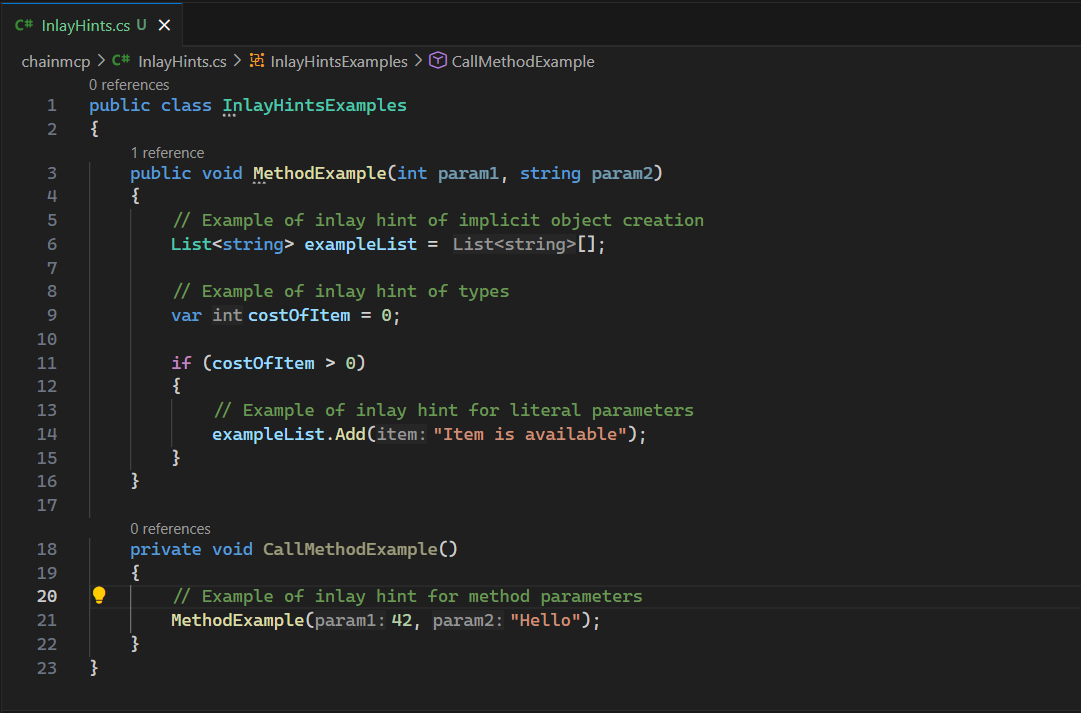The width and height of the screenshot is (1081, 713).
Task: Show the '1 reference' CodeLens above MethodExample
Action: point(167,153)
